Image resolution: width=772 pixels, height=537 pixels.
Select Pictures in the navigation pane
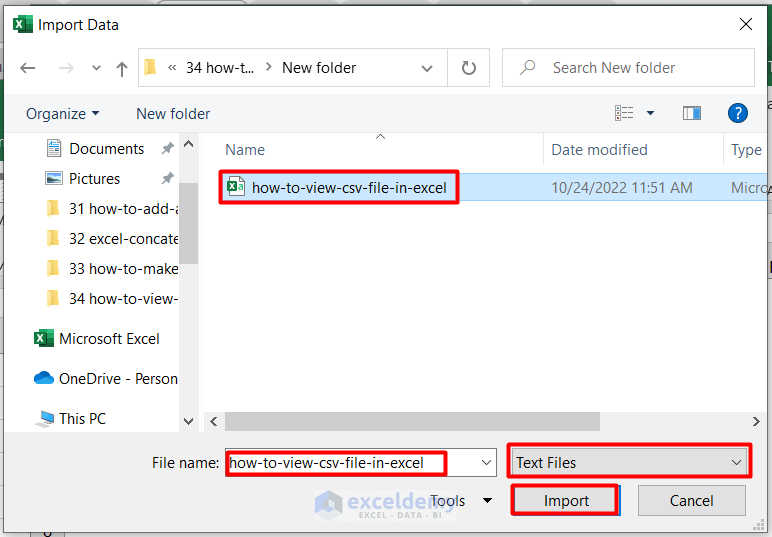coord(95,179)
